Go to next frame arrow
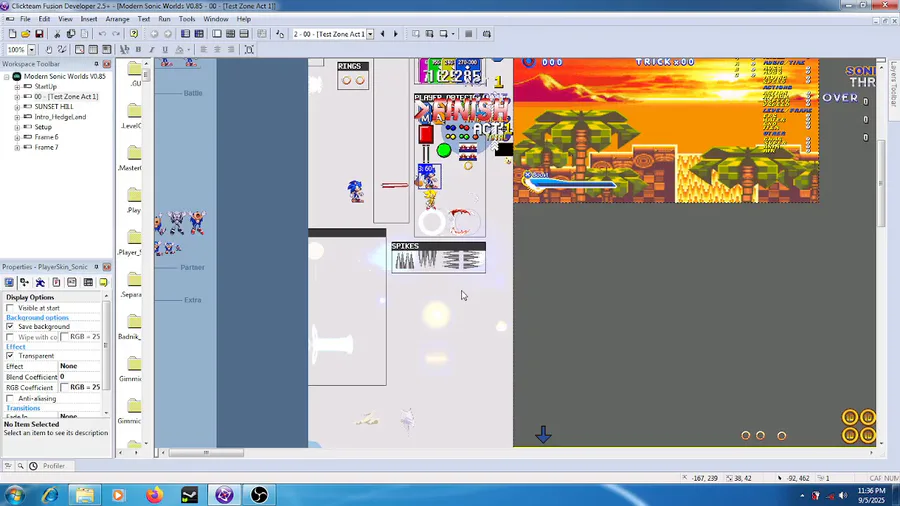Image resolution: width=900 pixels, height=506 pixels. [395, 34]
